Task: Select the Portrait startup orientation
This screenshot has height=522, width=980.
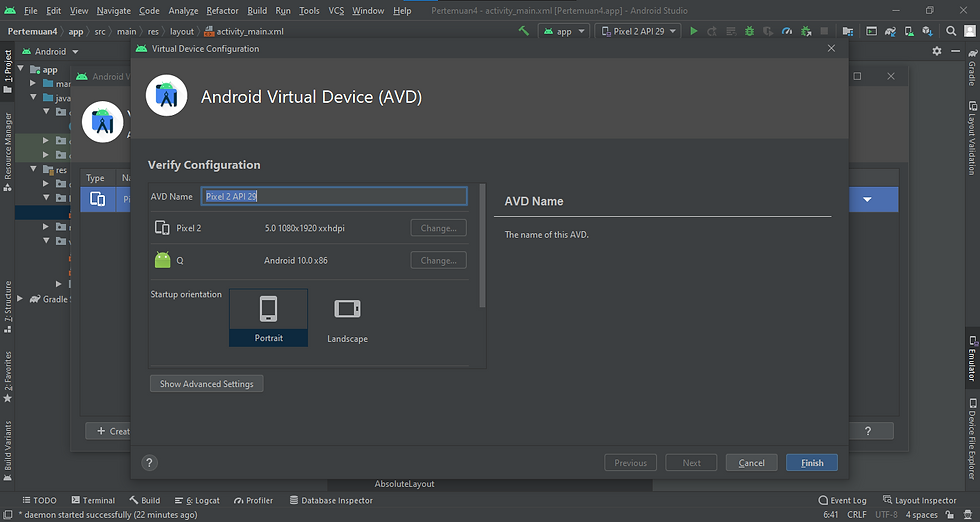Action: tap(268, 318)
